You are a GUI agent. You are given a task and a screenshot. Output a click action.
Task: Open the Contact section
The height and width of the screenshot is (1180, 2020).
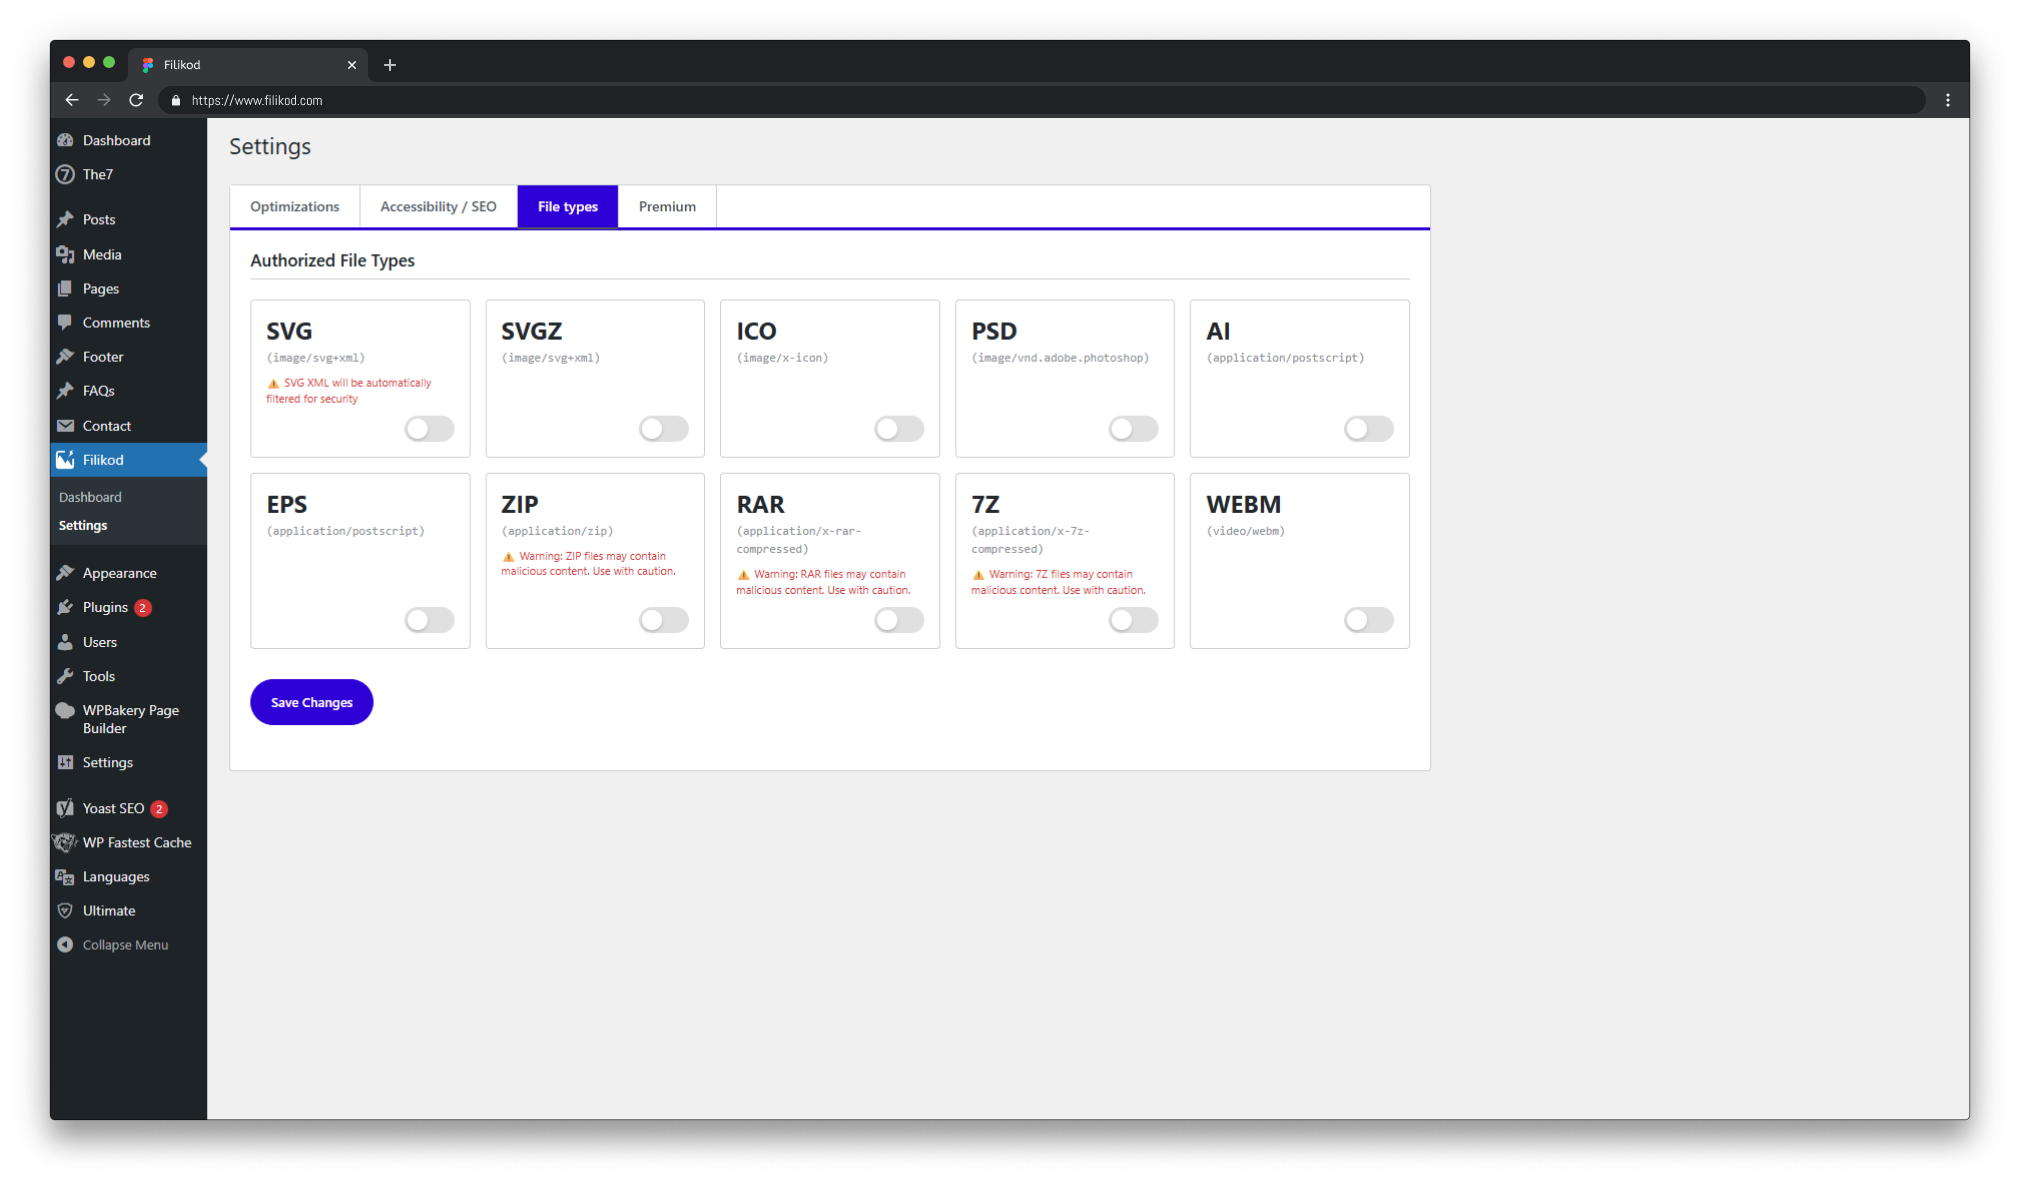pos(105,425)
